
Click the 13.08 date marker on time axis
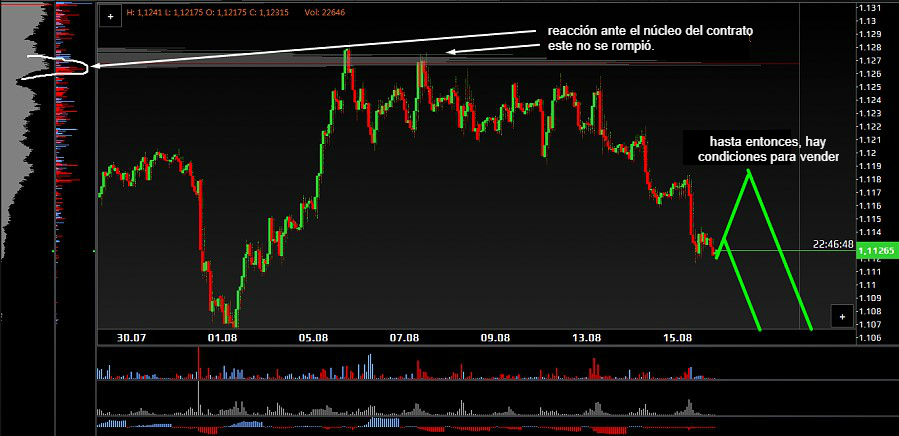[586, 339]
